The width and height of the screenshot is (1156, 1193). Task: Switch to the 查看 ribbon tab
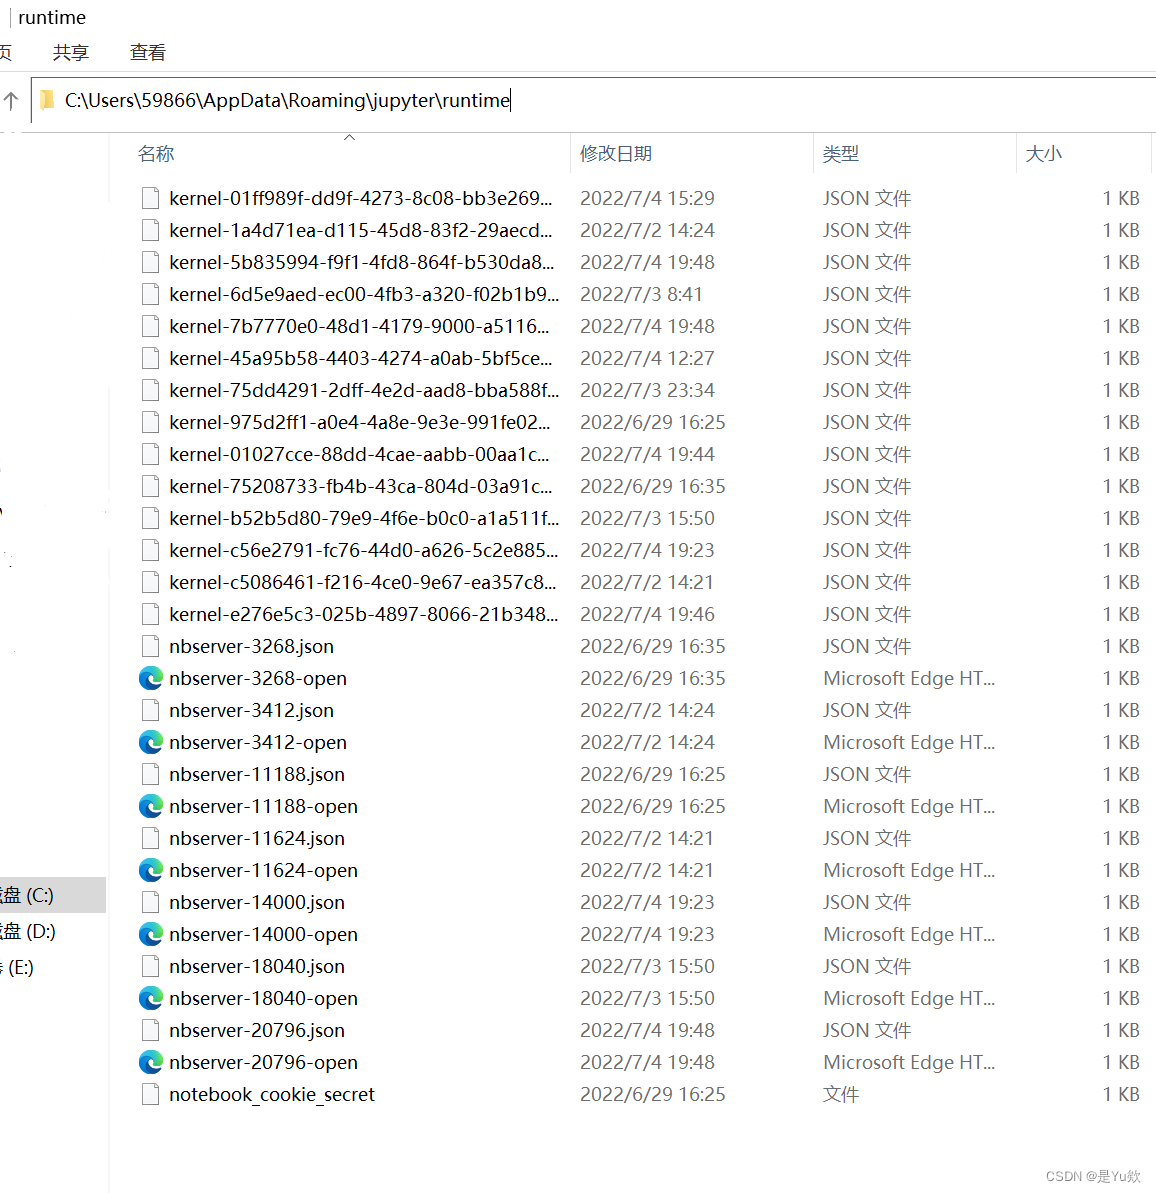(147, 52)
